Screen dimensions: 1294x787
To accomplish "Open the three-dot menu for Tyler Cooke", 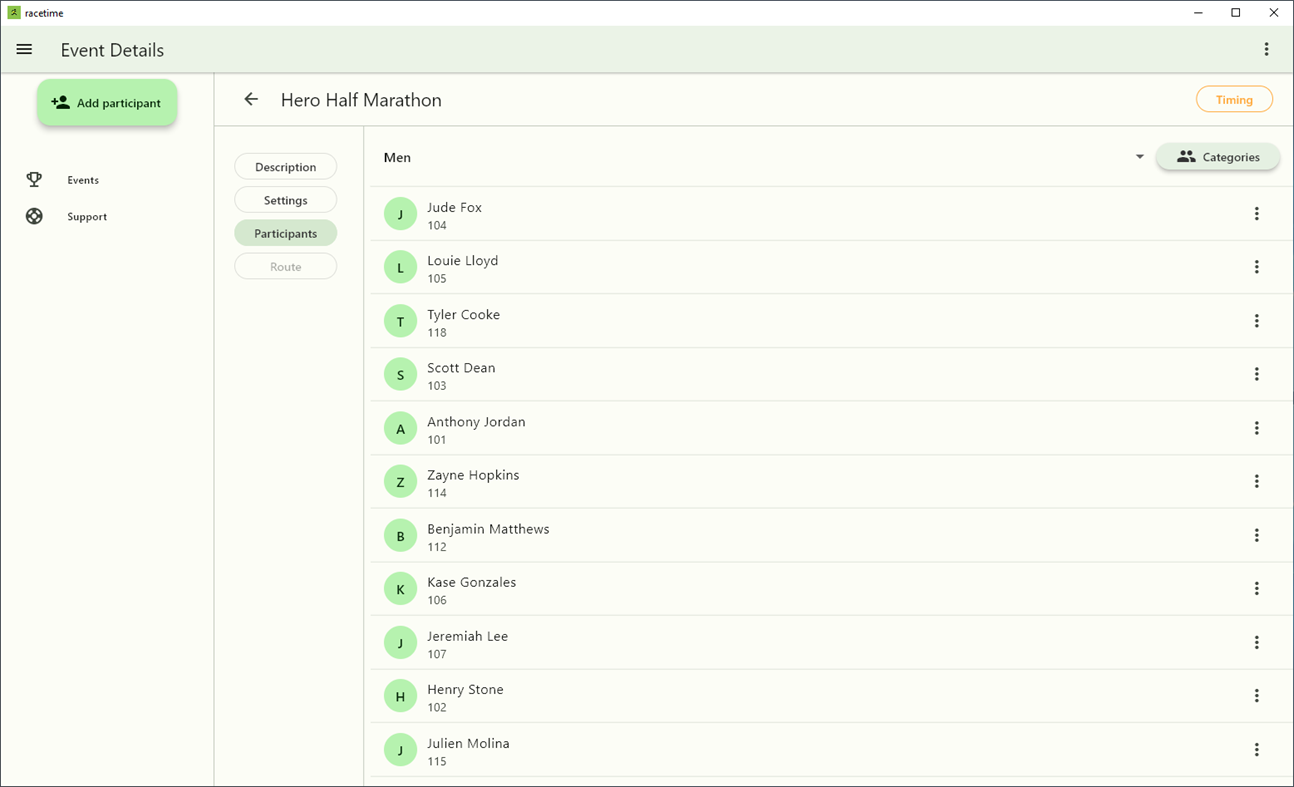I will 1257,320.
